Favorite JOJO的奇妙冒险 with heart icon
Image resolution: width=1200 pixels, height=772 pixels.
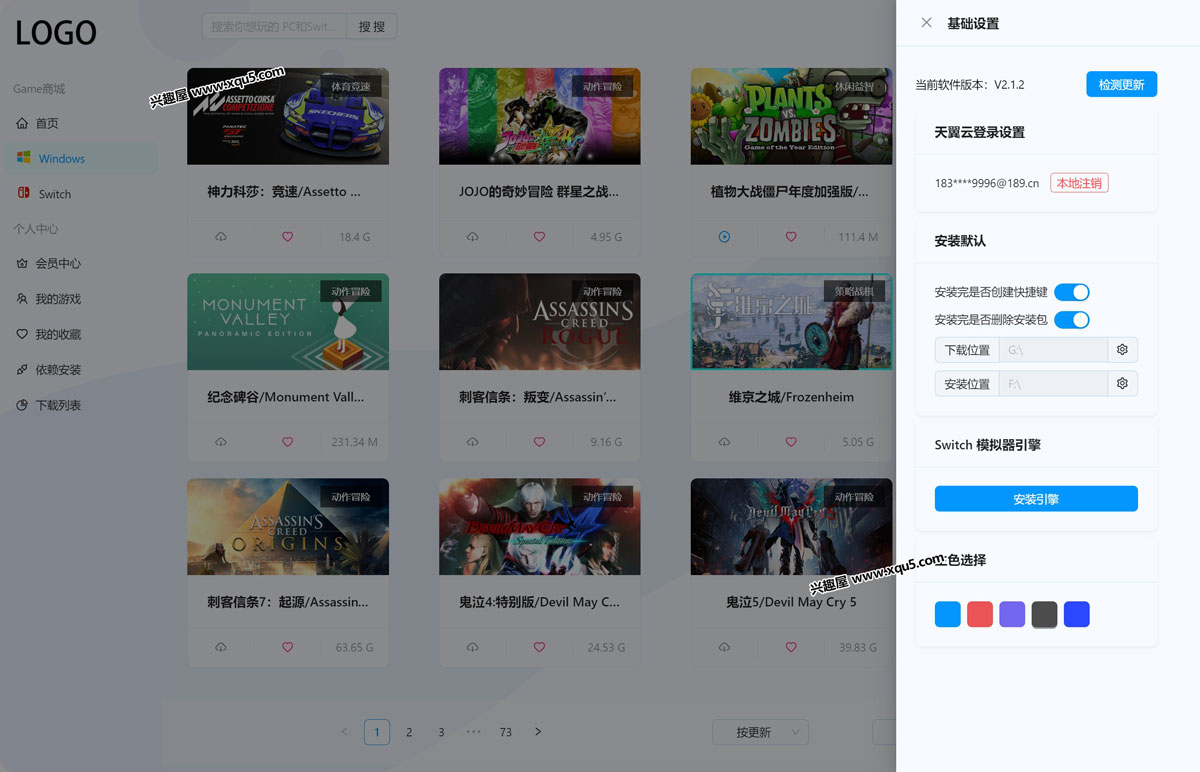pos(540,237)
